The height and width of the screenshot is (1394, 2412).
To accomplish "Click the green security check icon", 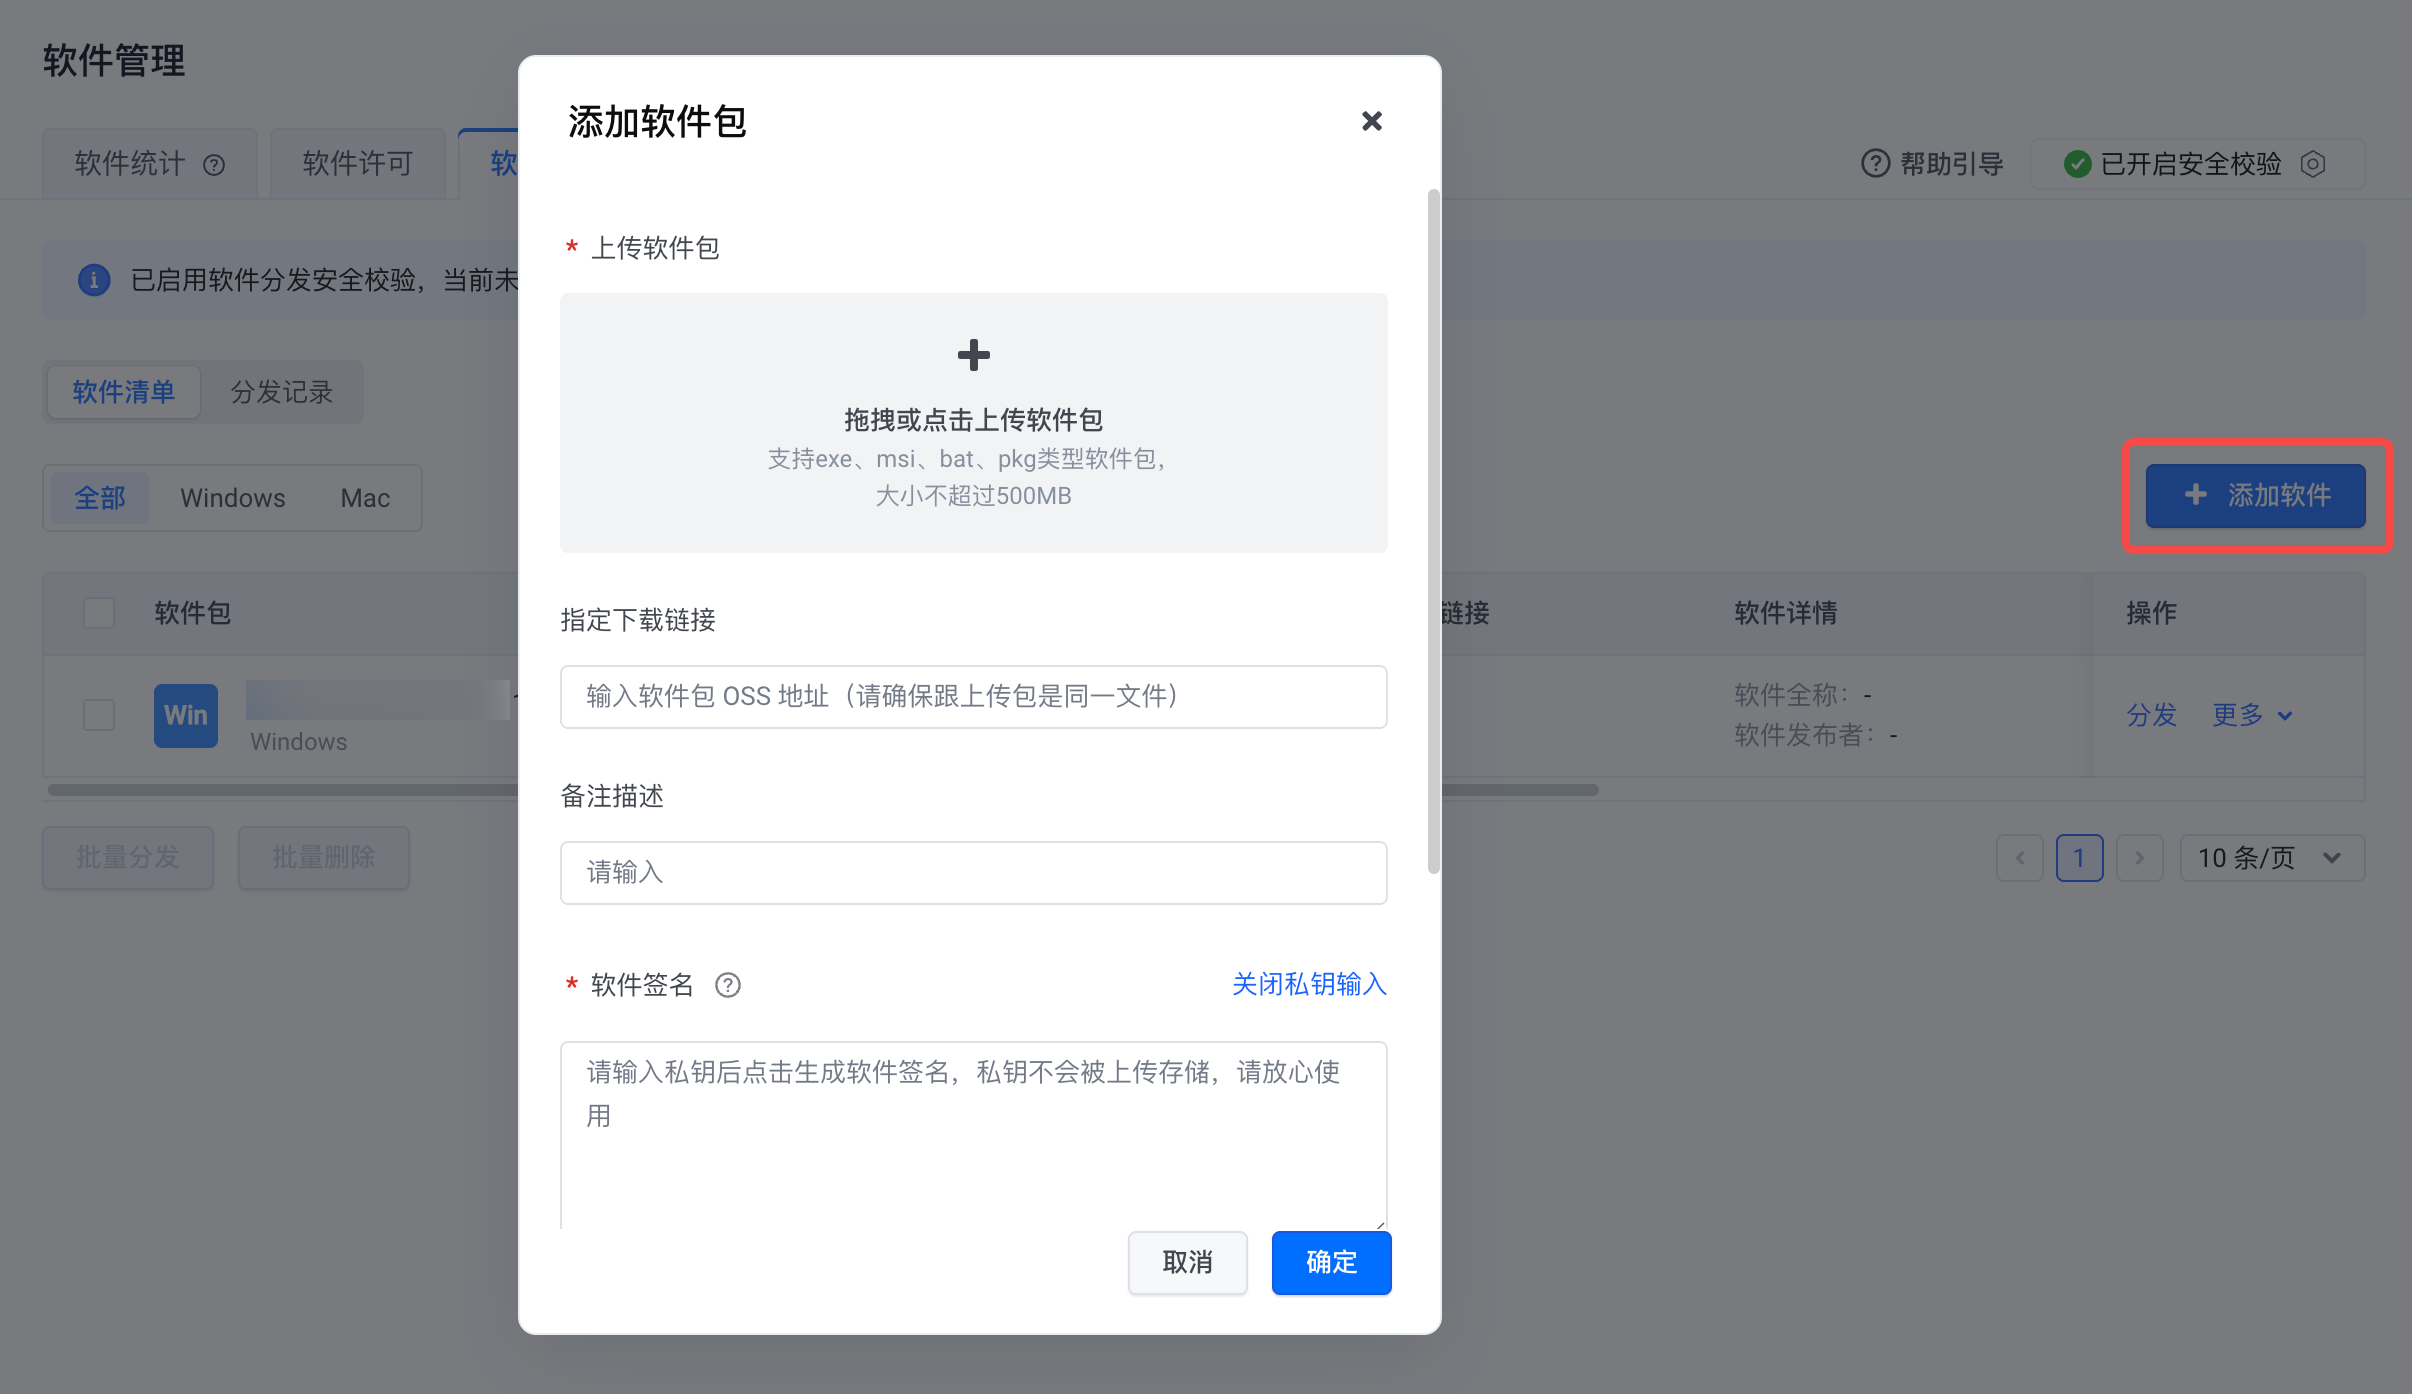I will 2077,164.
